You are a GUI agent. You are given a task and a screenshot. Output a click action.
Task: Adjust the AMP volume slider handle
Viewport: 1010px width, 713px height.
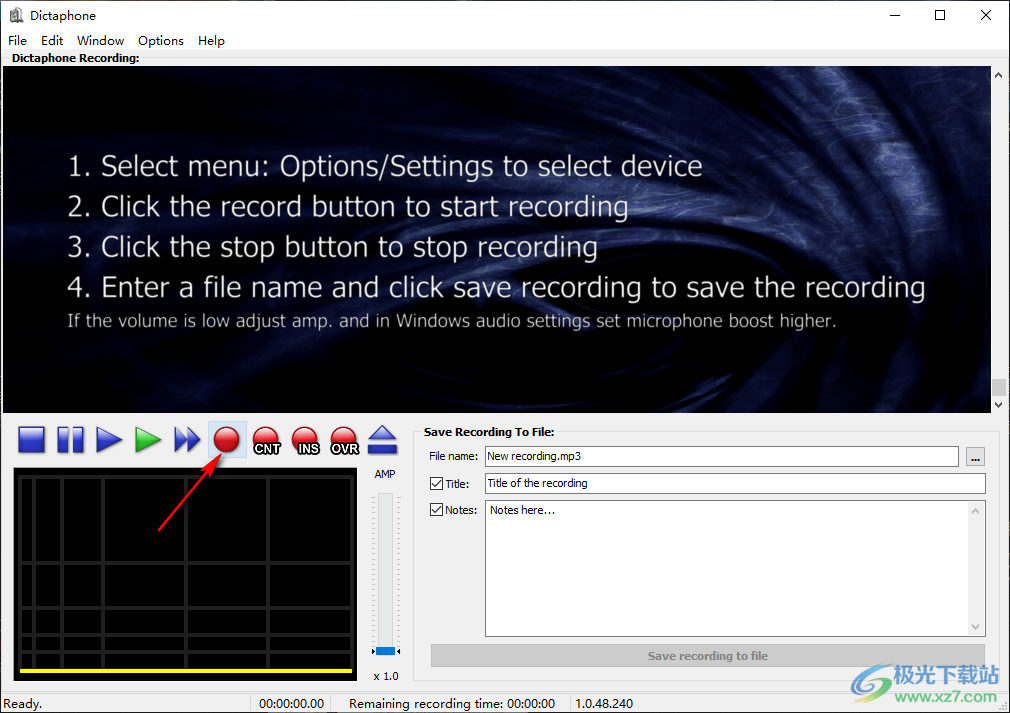pos(385,651)
